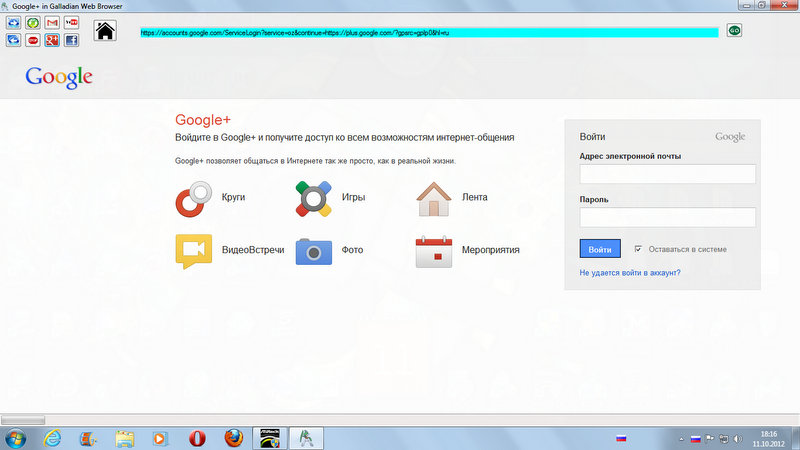
Task: Click the Игры label text
Action: 353,197
